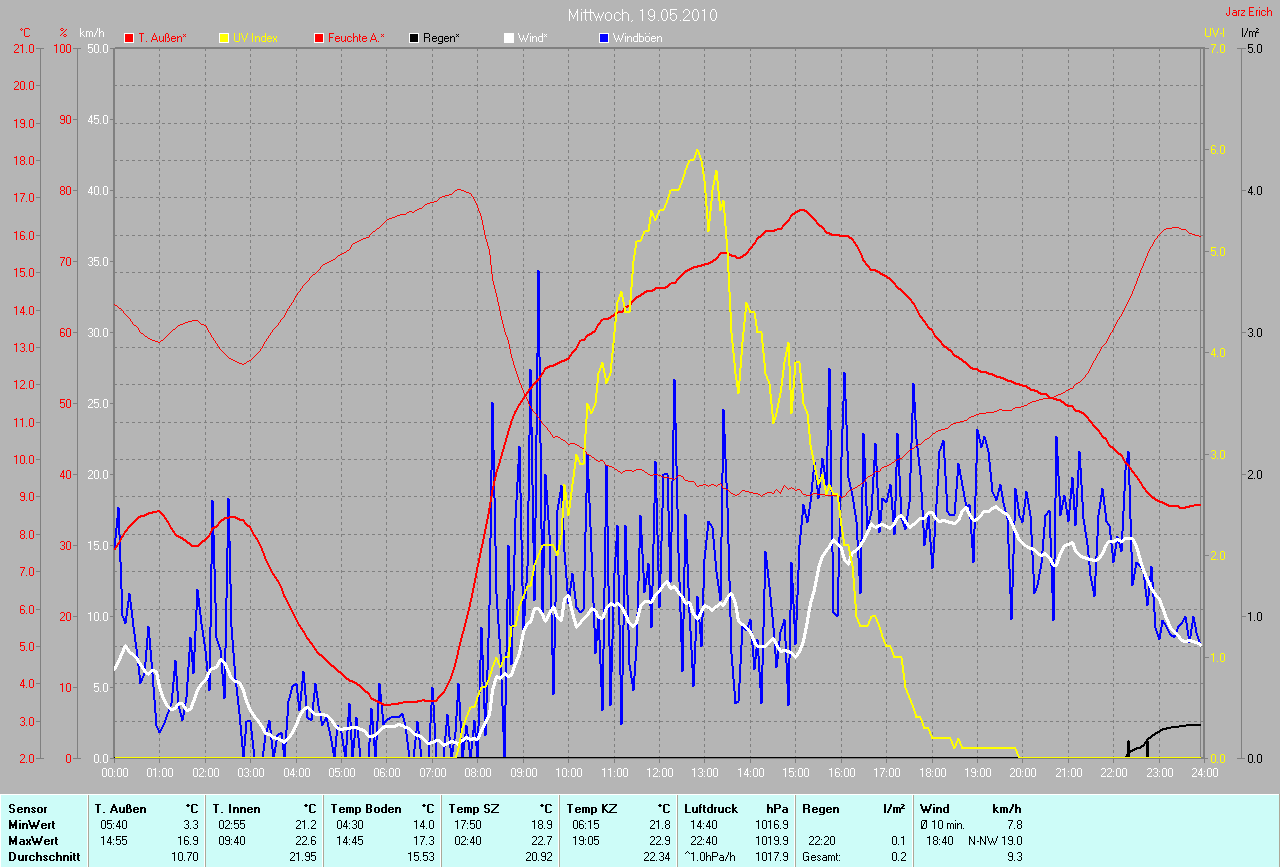Click the '06:00' time axis label
The width and height of the screenshot is (1280, 867).
pos(387,772)
